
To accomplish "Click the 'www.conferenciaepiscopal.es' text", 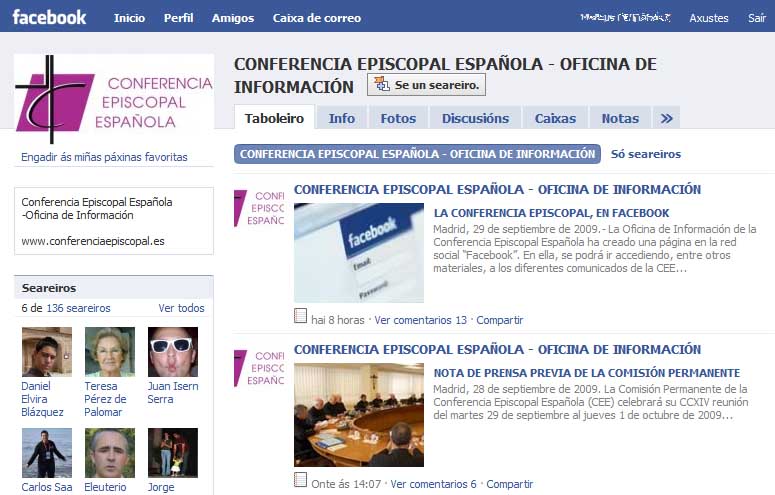I will pyautogui.click(x=93, y=241).
